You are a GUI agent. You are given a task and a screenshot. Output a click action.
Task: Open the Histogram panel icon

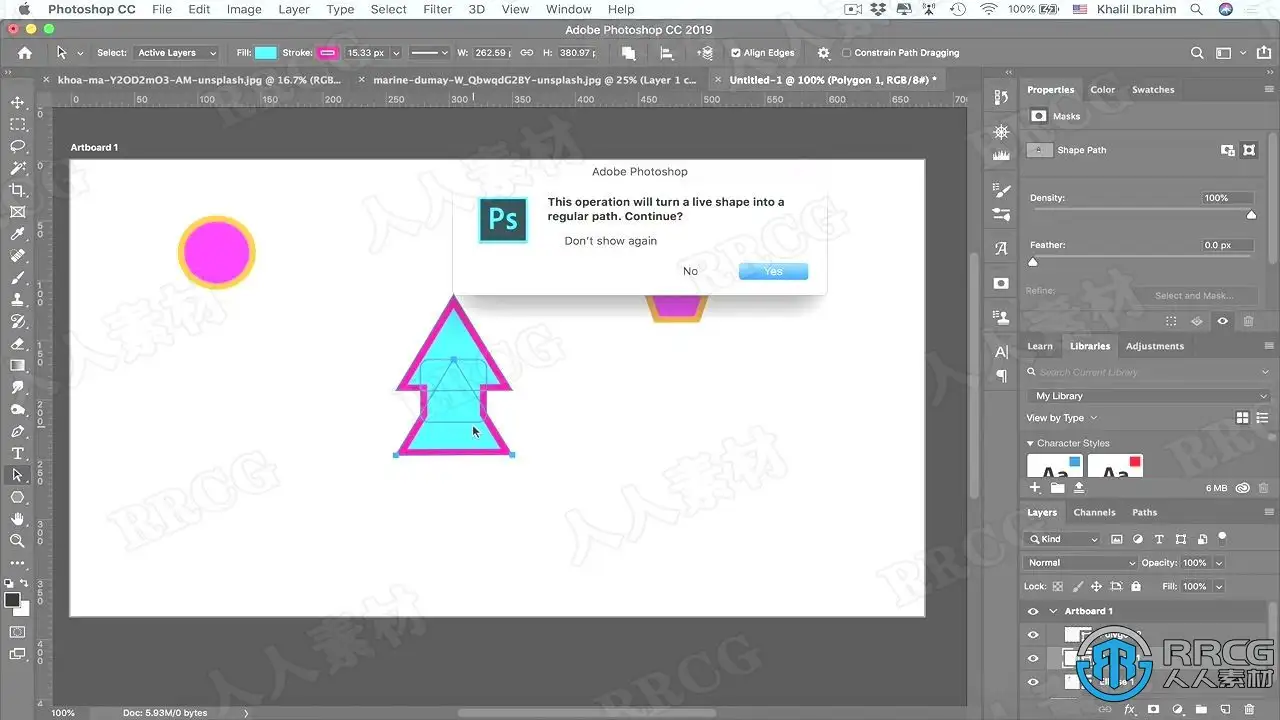click(x=1001, y=154)
